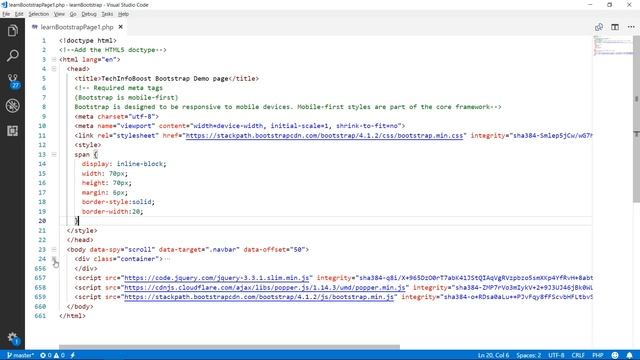Open the Manage gear icon
This screenshot has height=360, width=640.
coord(13,338)
